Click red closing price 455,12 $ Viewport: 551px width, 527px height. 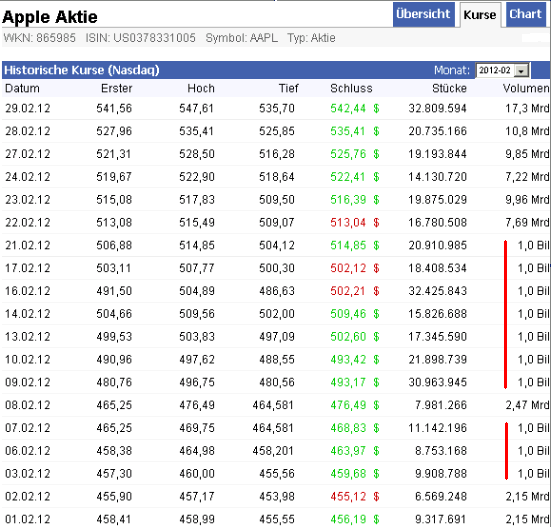pos(355,496)
